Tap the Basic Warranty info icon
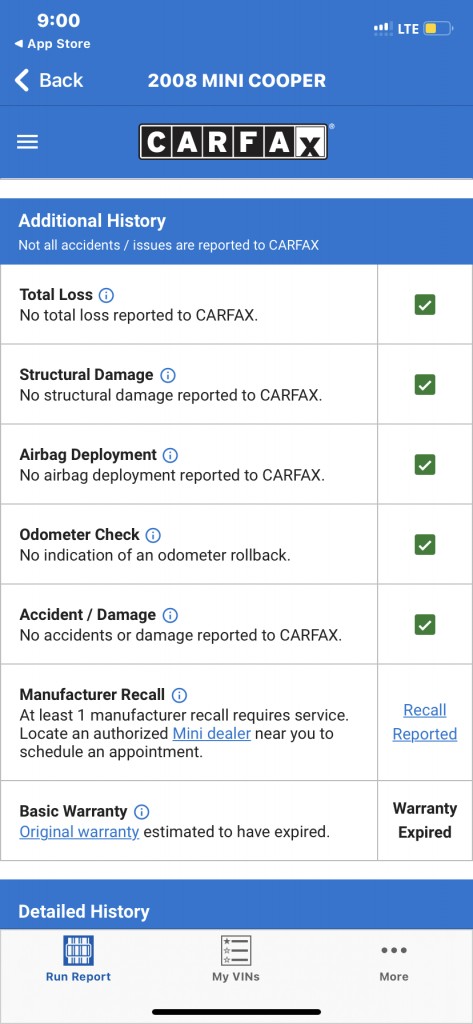473x1024 pixels. point(141,812)
